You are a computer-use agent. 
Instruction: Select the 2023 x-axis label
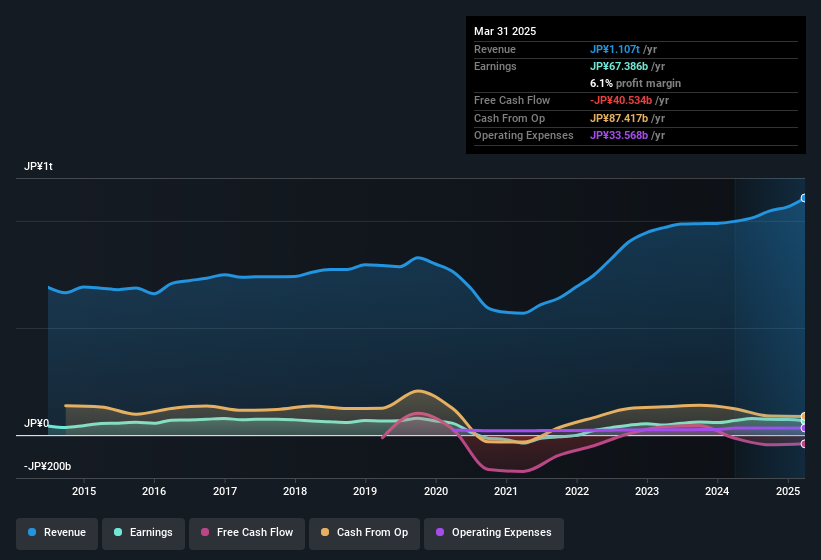pos(647,491)
